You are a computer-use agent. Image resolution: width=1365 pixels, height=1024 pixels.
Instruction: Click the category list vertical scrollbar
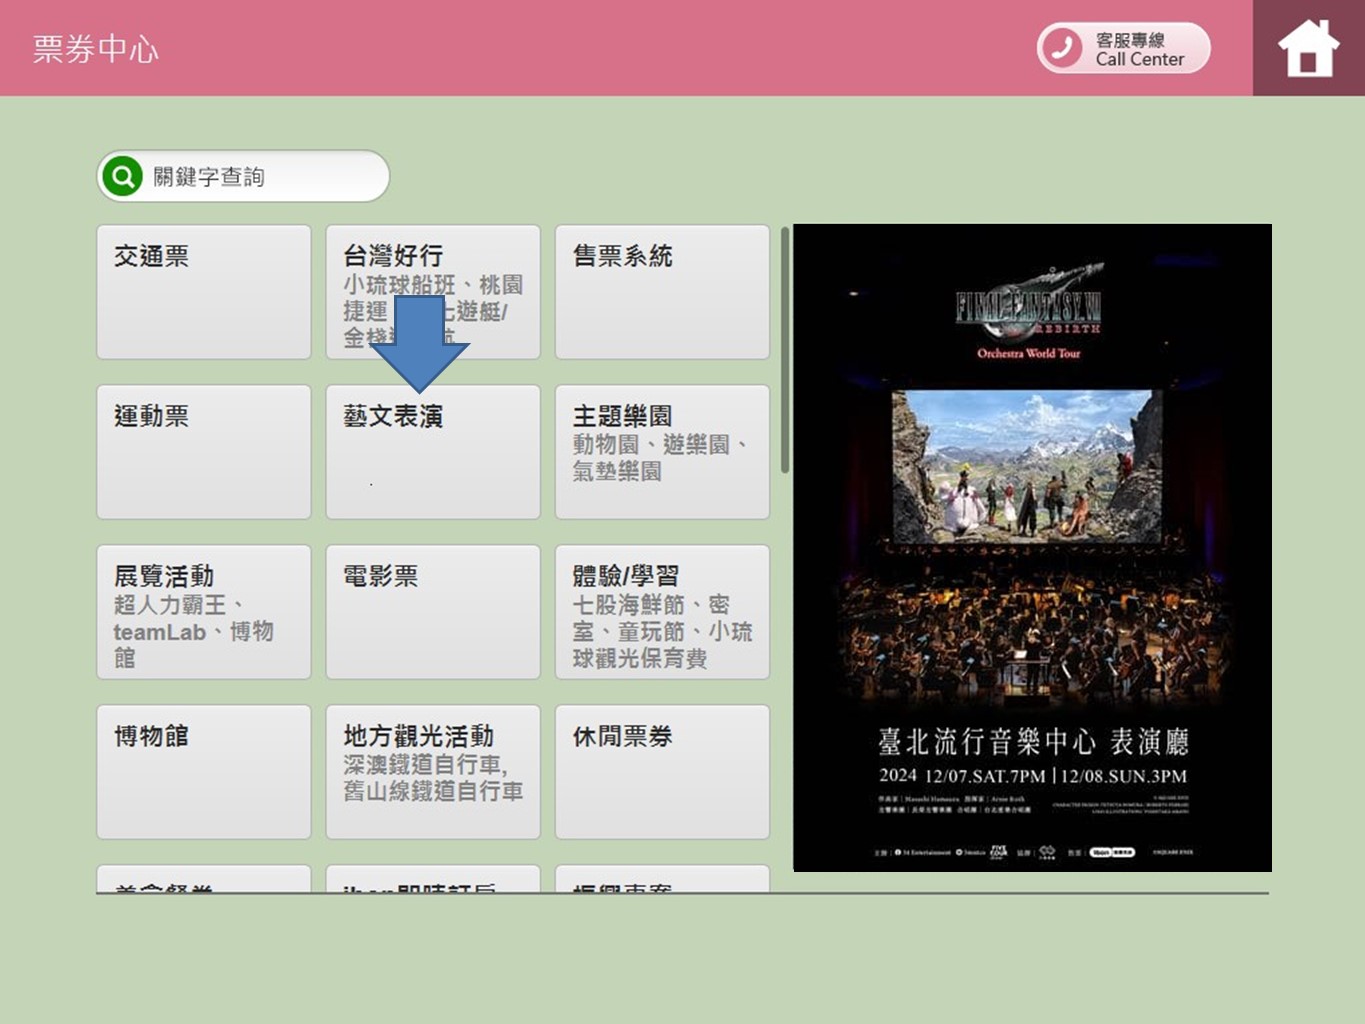785,350
